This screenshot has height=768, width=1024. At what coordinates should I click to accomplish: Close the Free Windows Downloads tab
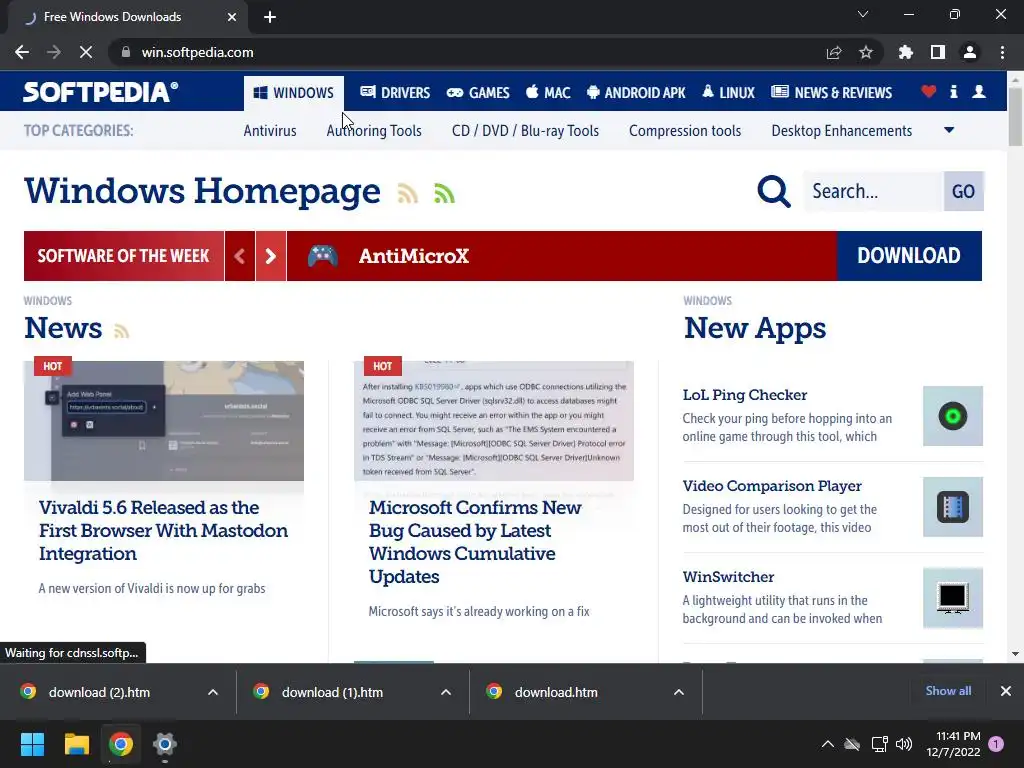point(232,17)
